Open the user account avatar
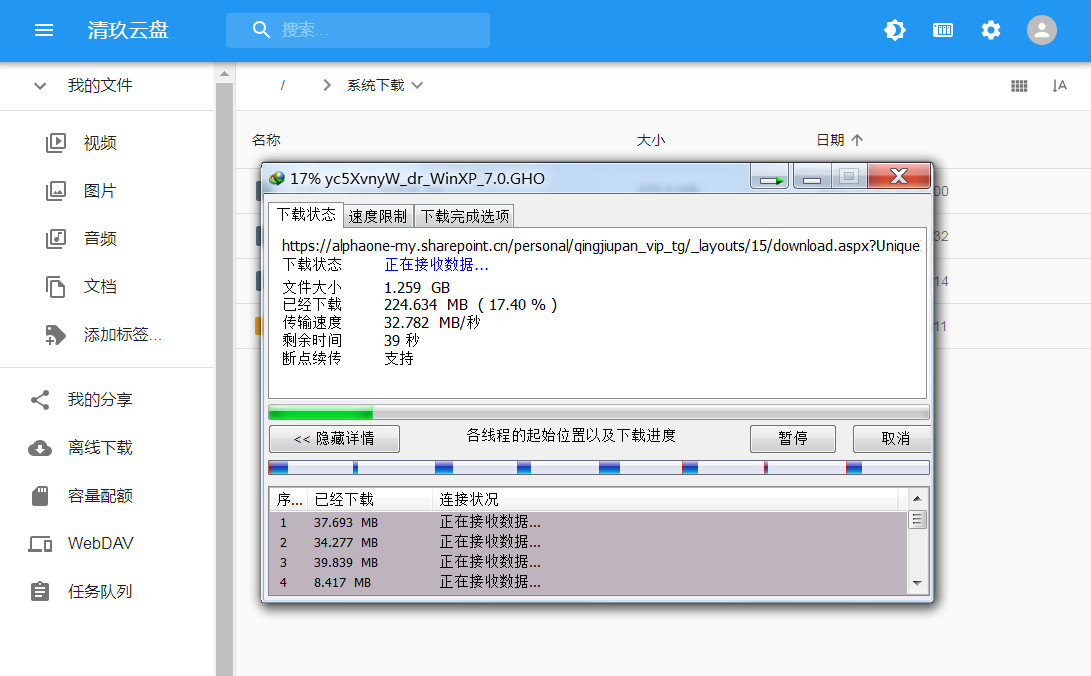The width and height of the screenshot is (1091, 676). pos(1042,30)
